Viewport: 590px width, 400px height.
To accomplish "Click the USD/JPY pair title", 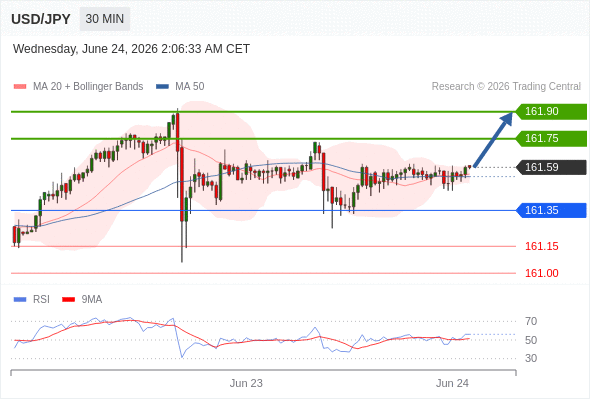I will 41,19.
